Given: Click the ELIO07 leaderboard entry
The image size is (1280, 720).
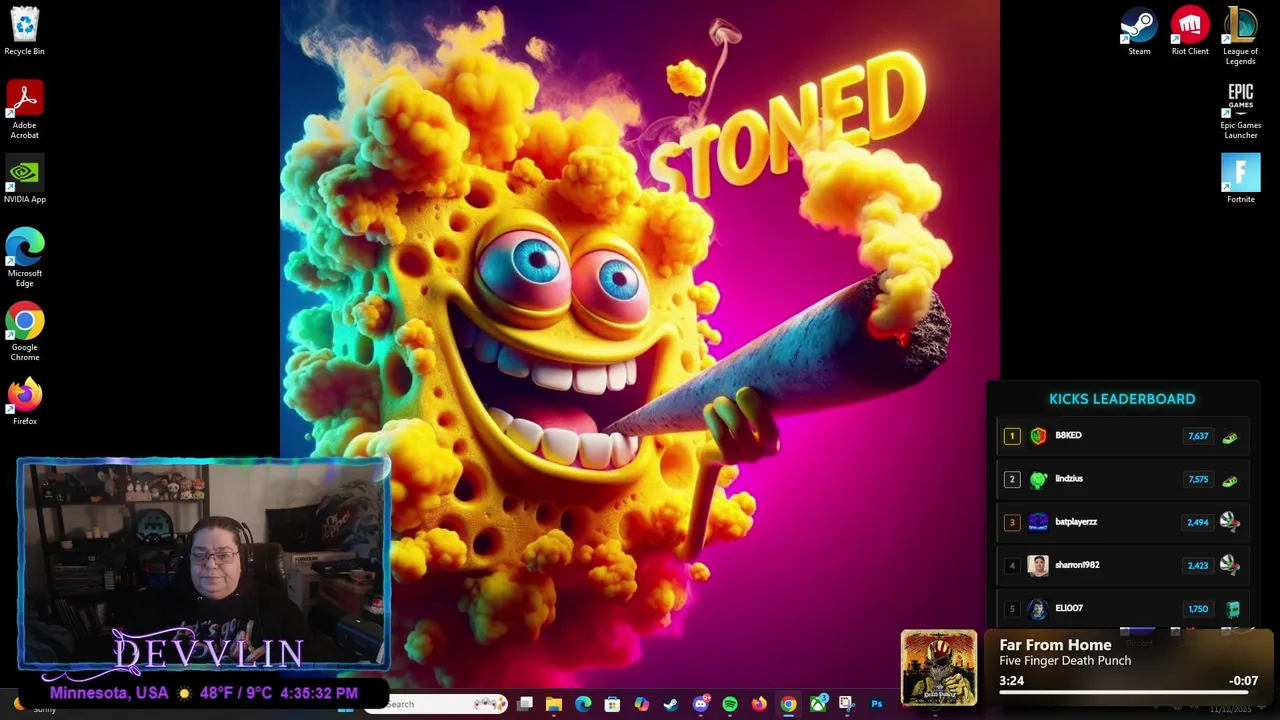Looking at the screenshot, I should (x=1122, y=608).
